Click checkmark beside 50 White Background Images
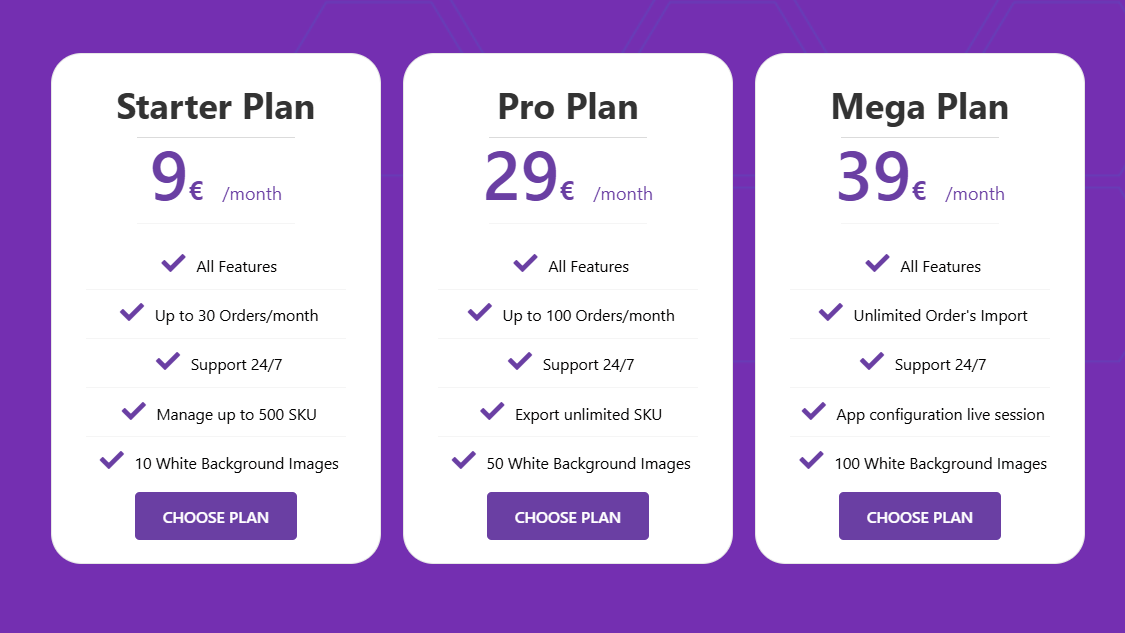This screenshot has height=633, width=1125. pyautogui.click(x=463, y=460)
